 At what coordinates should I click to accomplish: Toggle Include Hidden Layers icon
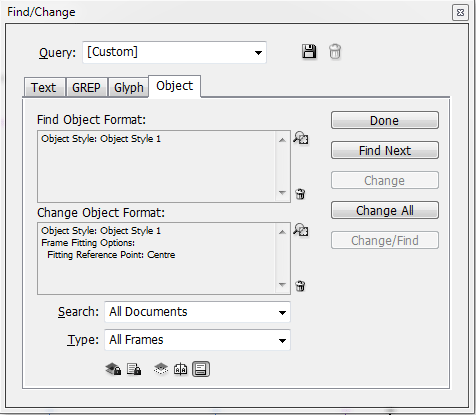[161, 369]
